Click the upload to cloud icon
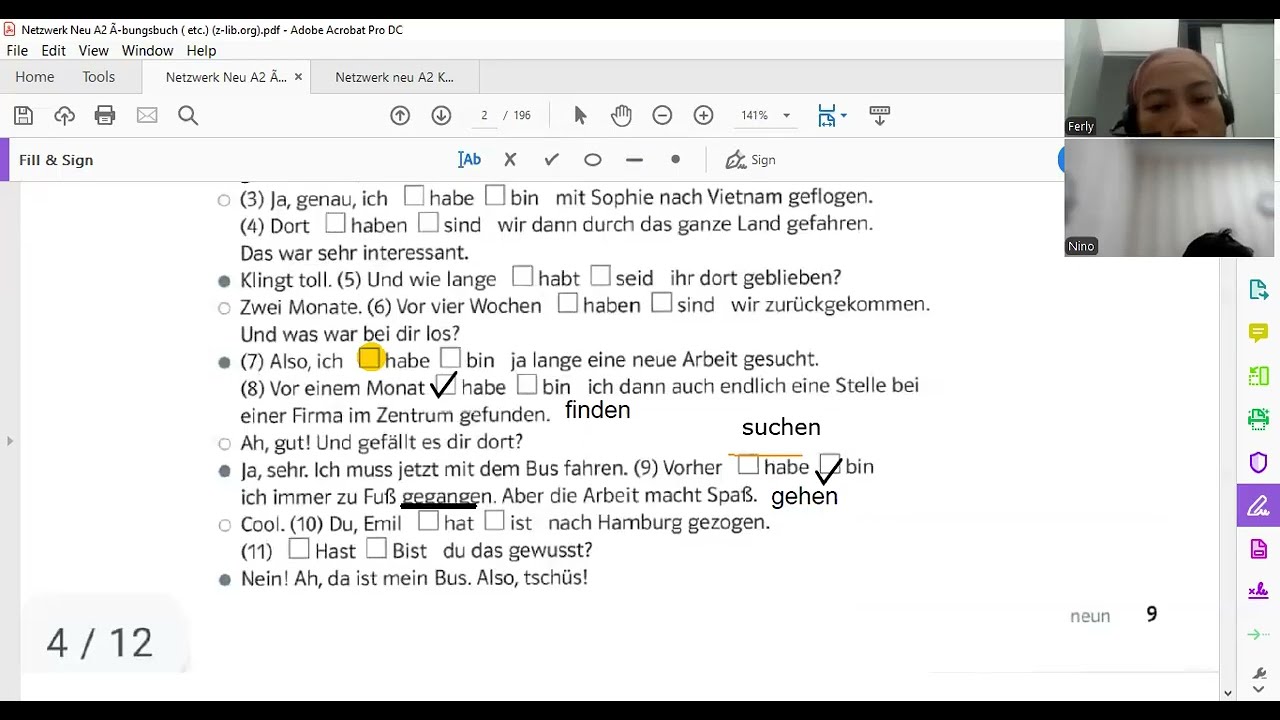The width and height of the screenshot is (1280, 720). point(65,116)
